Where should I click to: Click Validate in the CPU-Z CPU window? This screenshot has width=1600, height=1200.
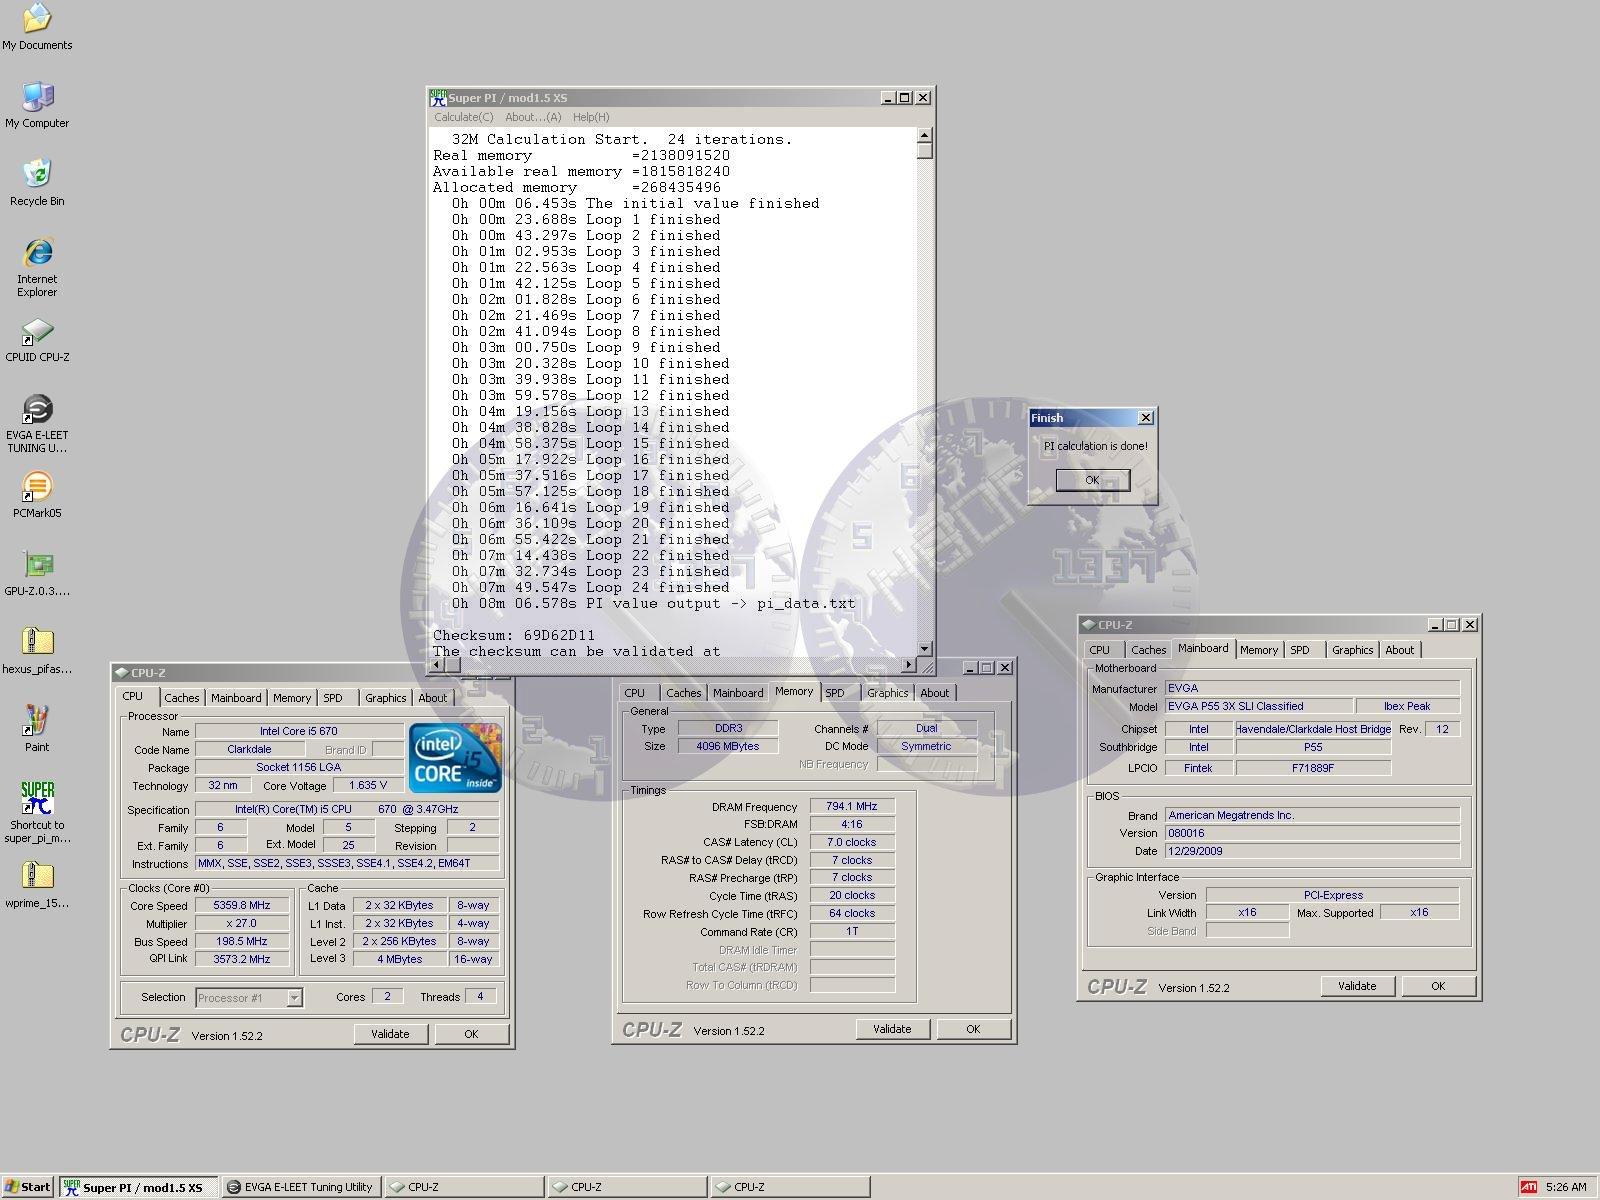[x=390, y=1034]
